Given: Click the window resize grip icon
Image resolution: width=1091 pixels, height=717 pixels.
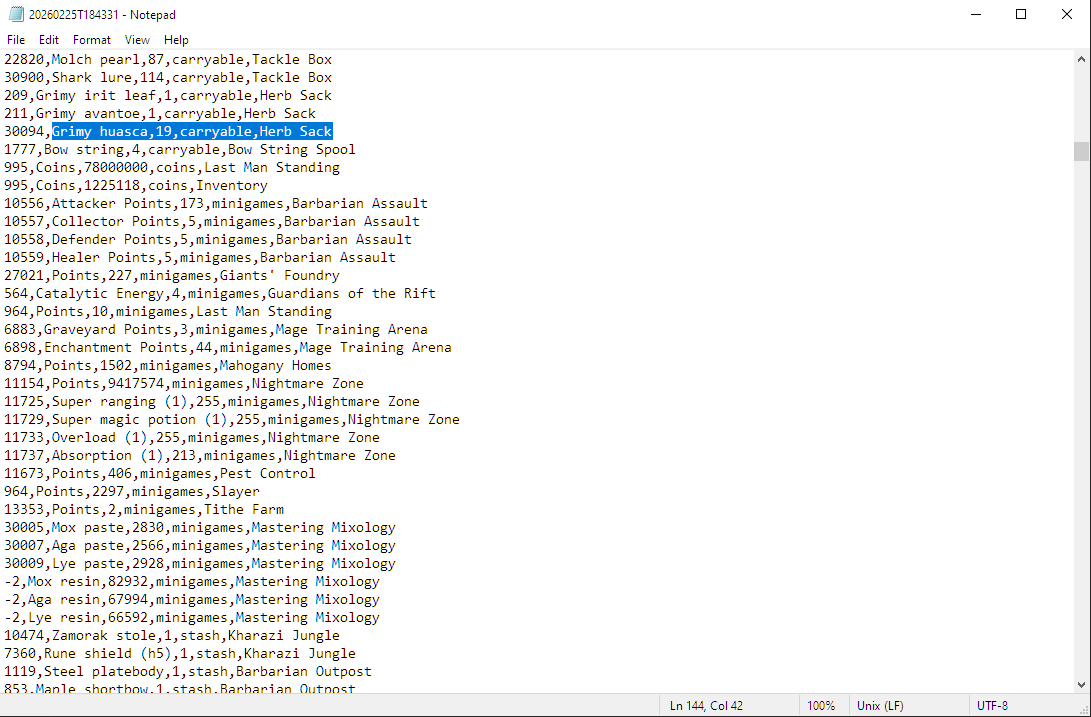Looking at the screenshot, I should click(x=1083, y=709).
